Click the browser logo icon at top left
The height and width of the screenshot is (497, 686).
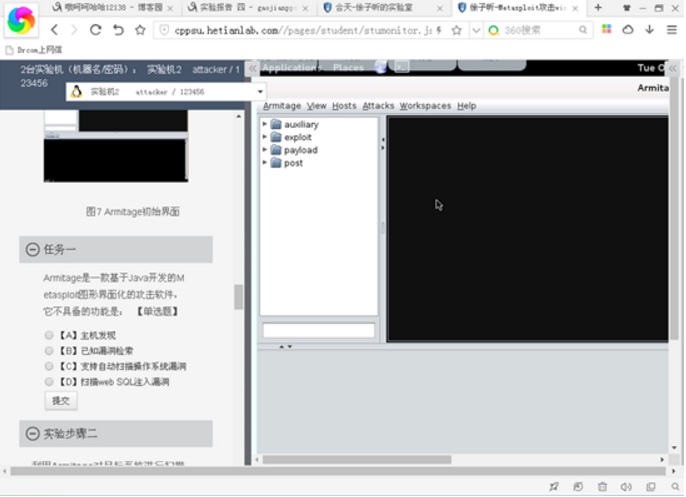coord(21,20)
